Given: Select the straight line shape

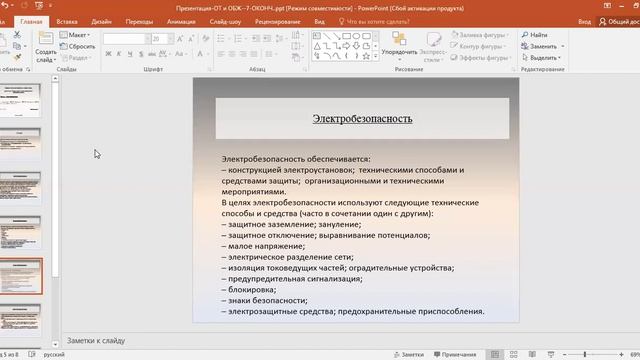Looking at the screenshot, I should coord(327,36).
